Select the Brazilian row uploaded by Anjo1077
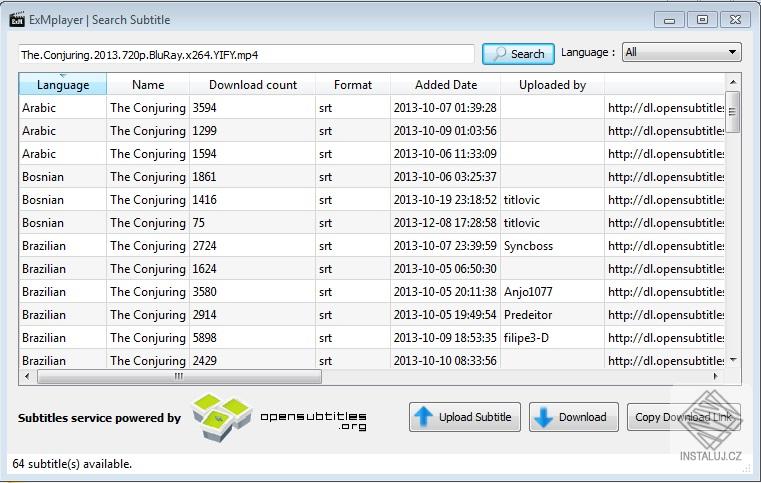 pos(372,292)
